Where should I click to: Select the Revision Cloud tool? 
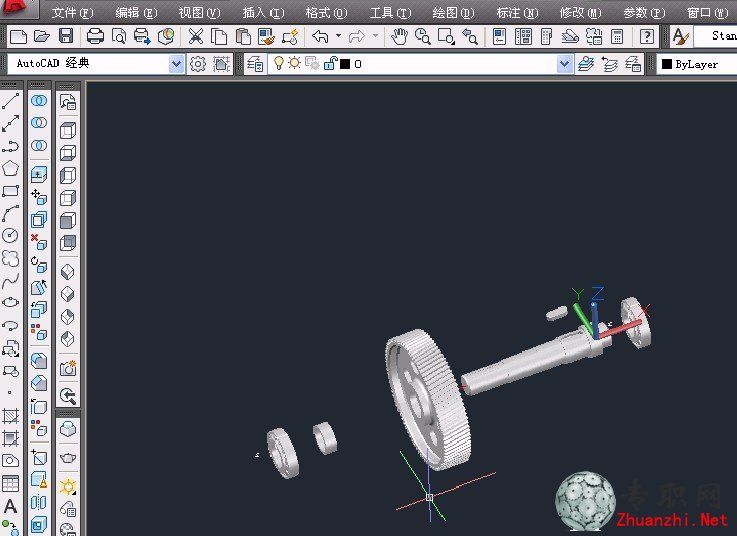pos(10,258)
